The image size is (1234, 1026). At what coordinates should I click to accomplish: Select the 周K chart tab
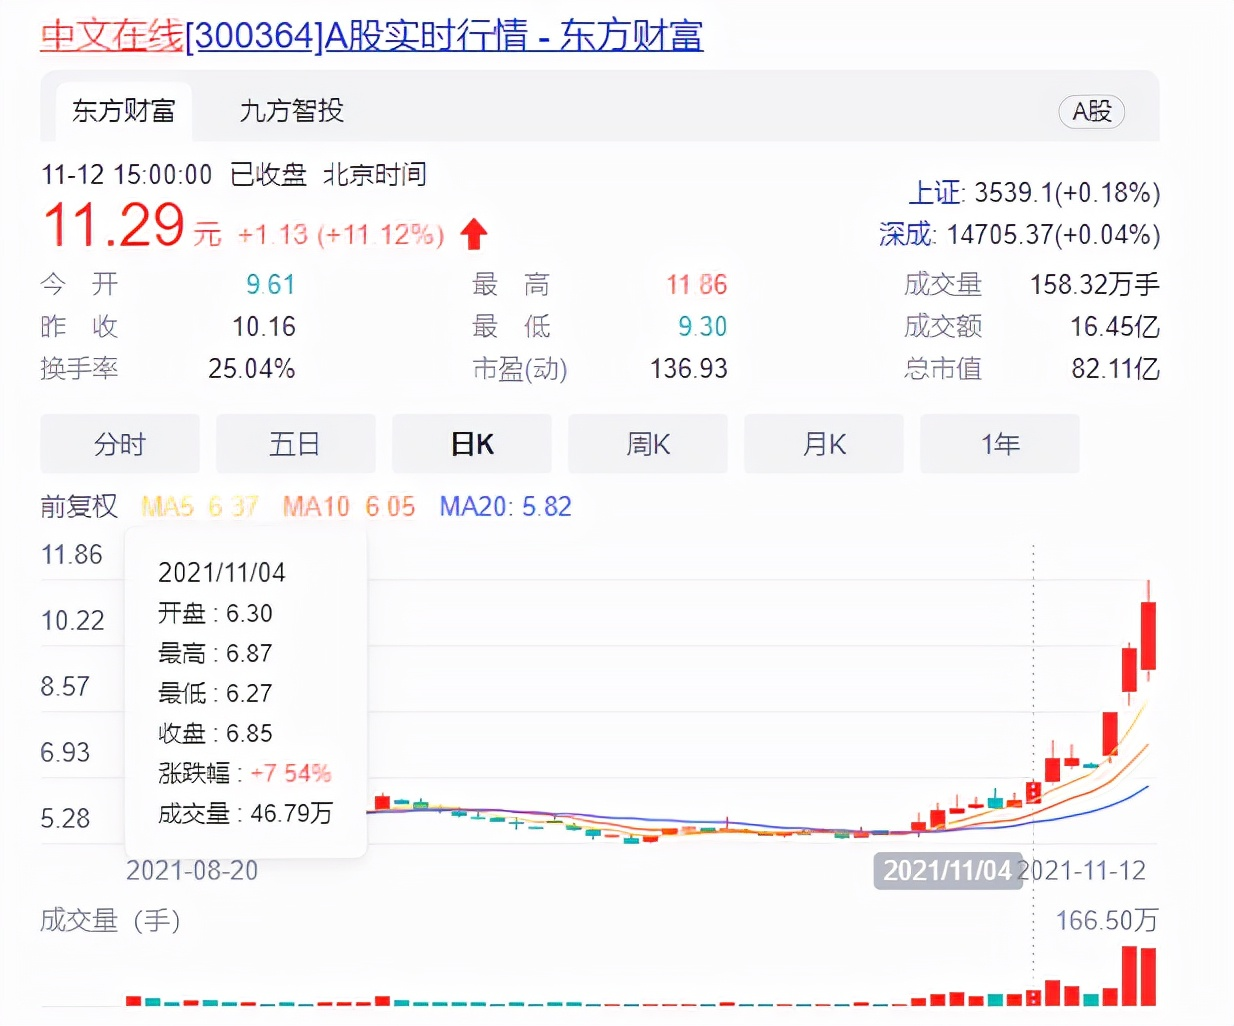tap(648, 444)
